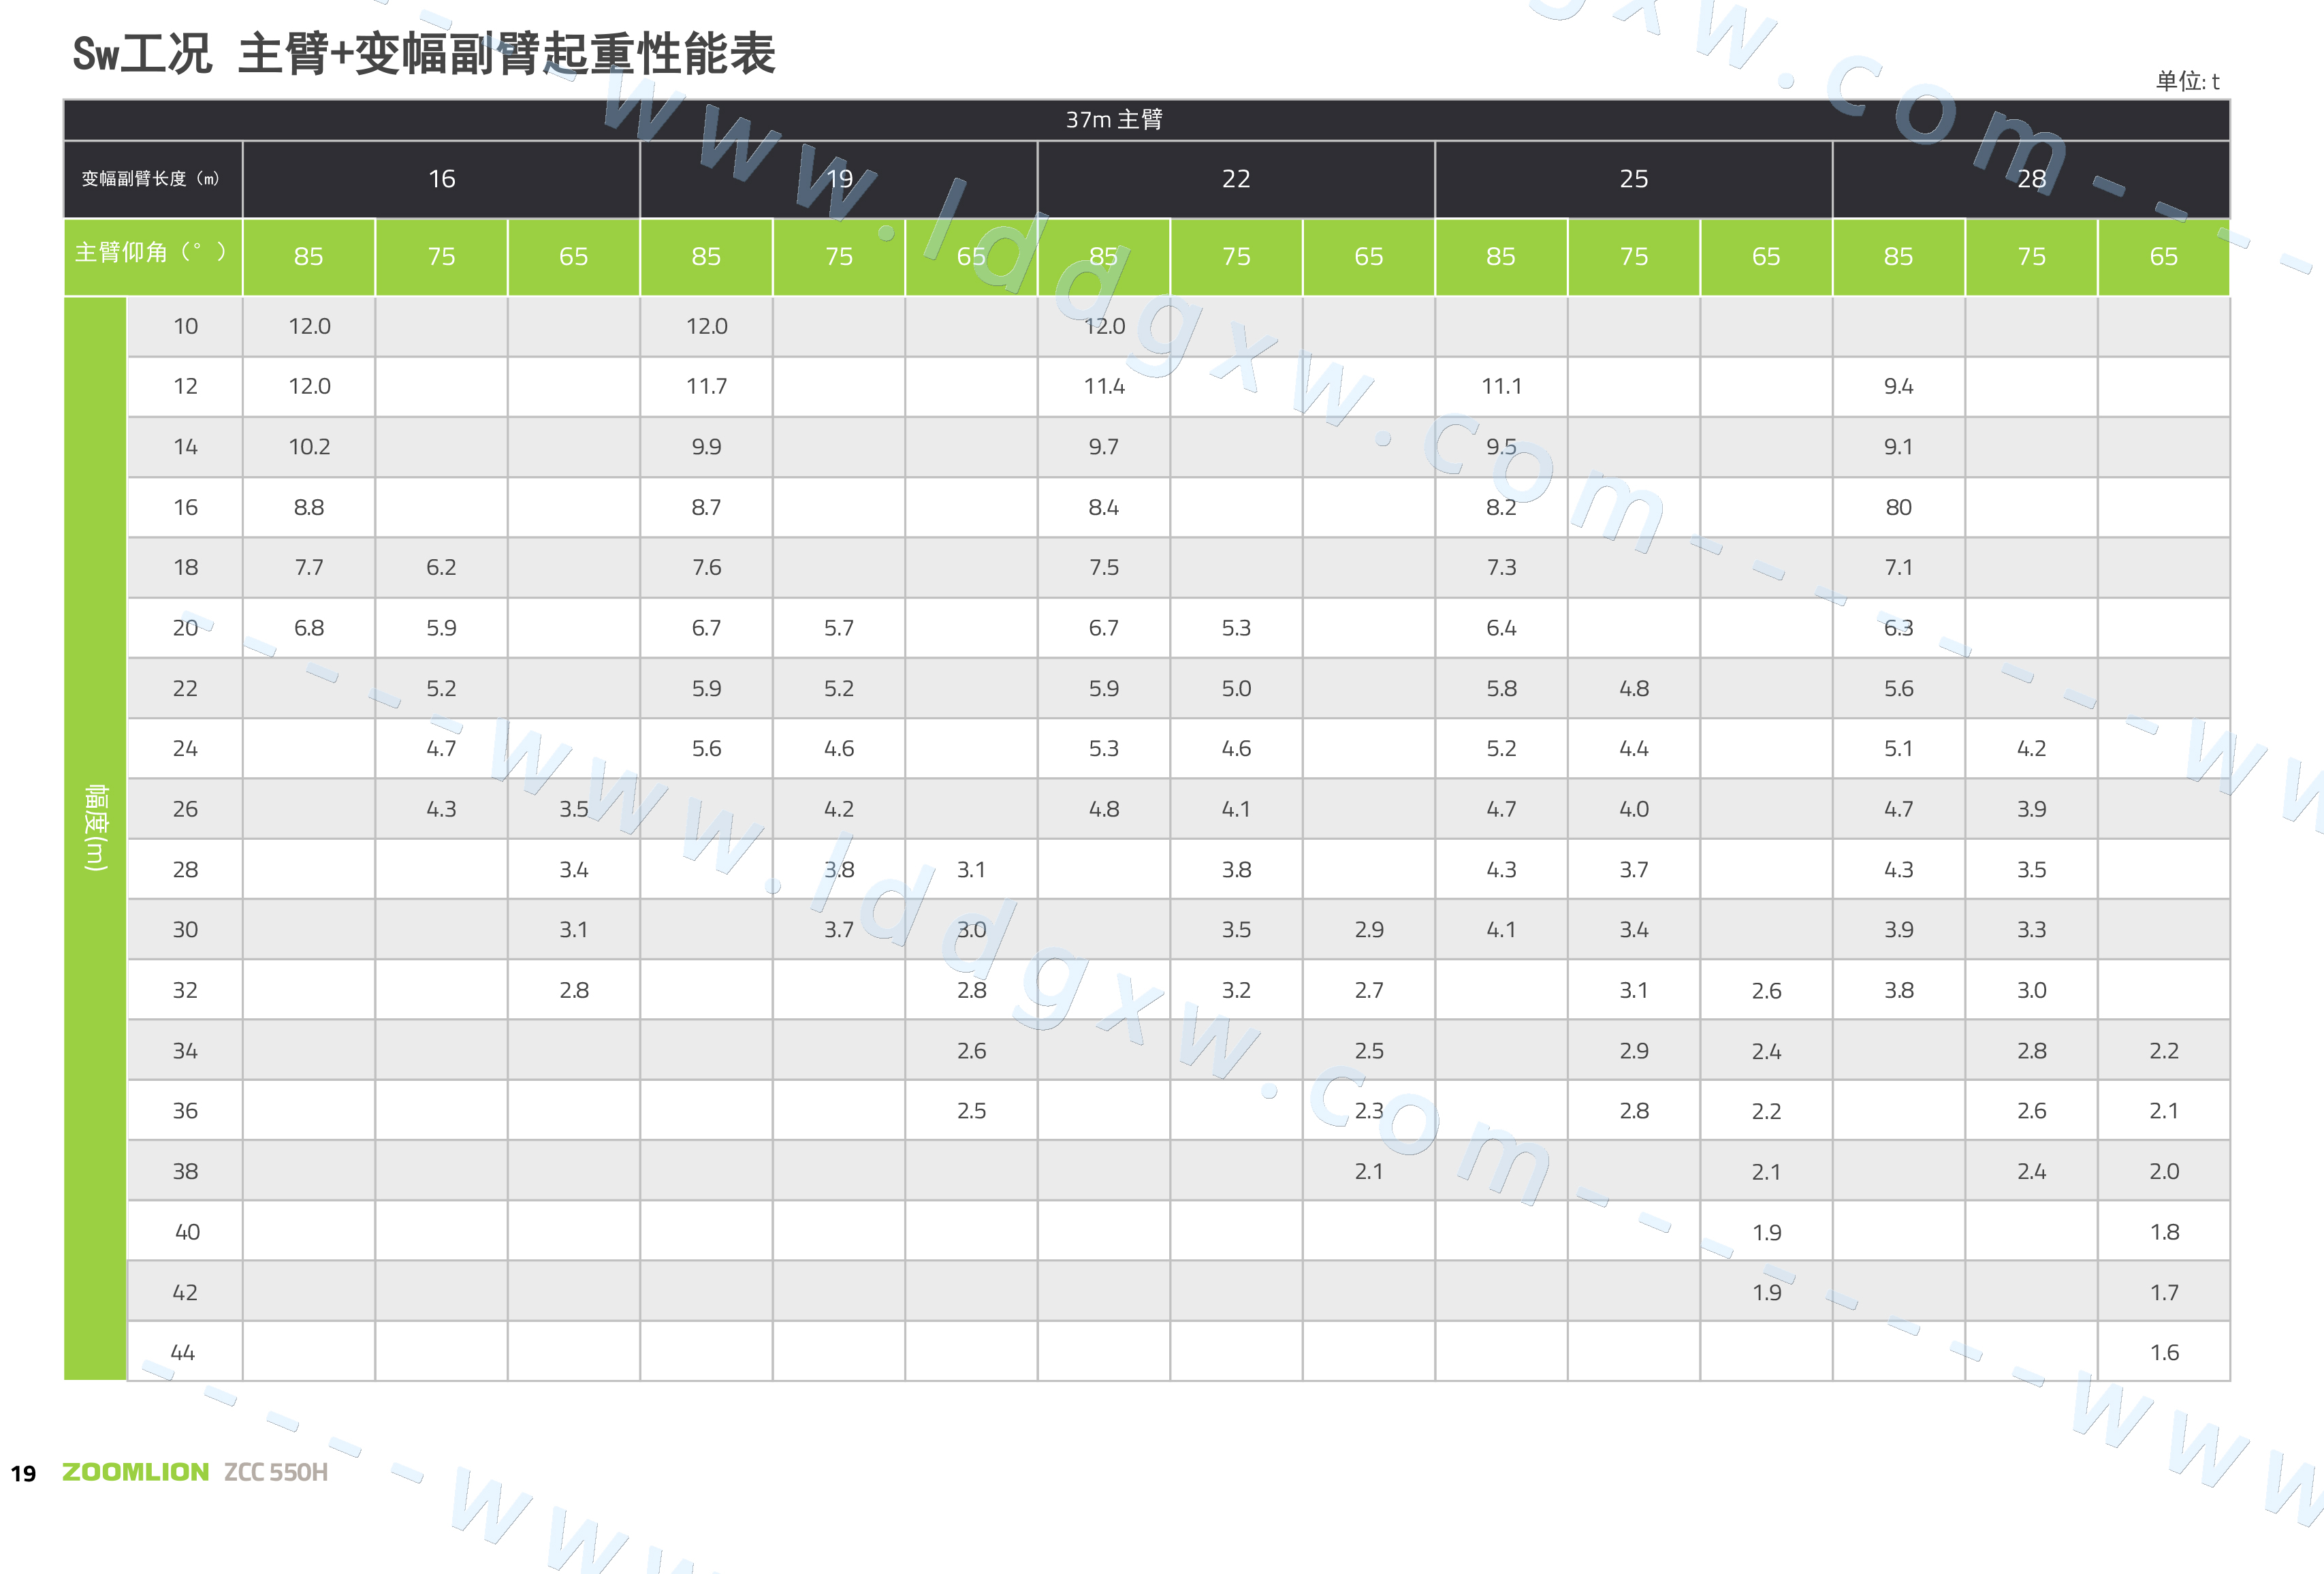
Task: Click the radius row label '38'
Action: 185,1171
